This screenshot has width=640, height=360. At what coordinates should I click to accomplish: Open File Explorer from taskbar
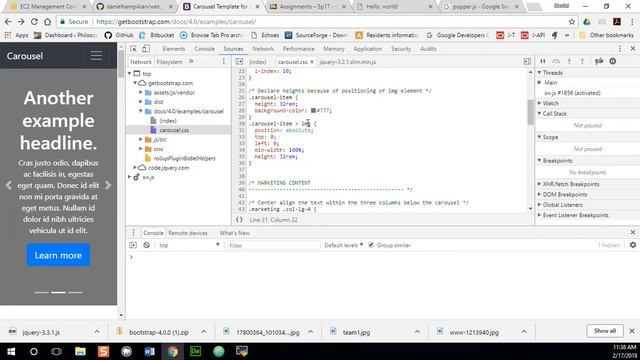click(x=80, y=351)
